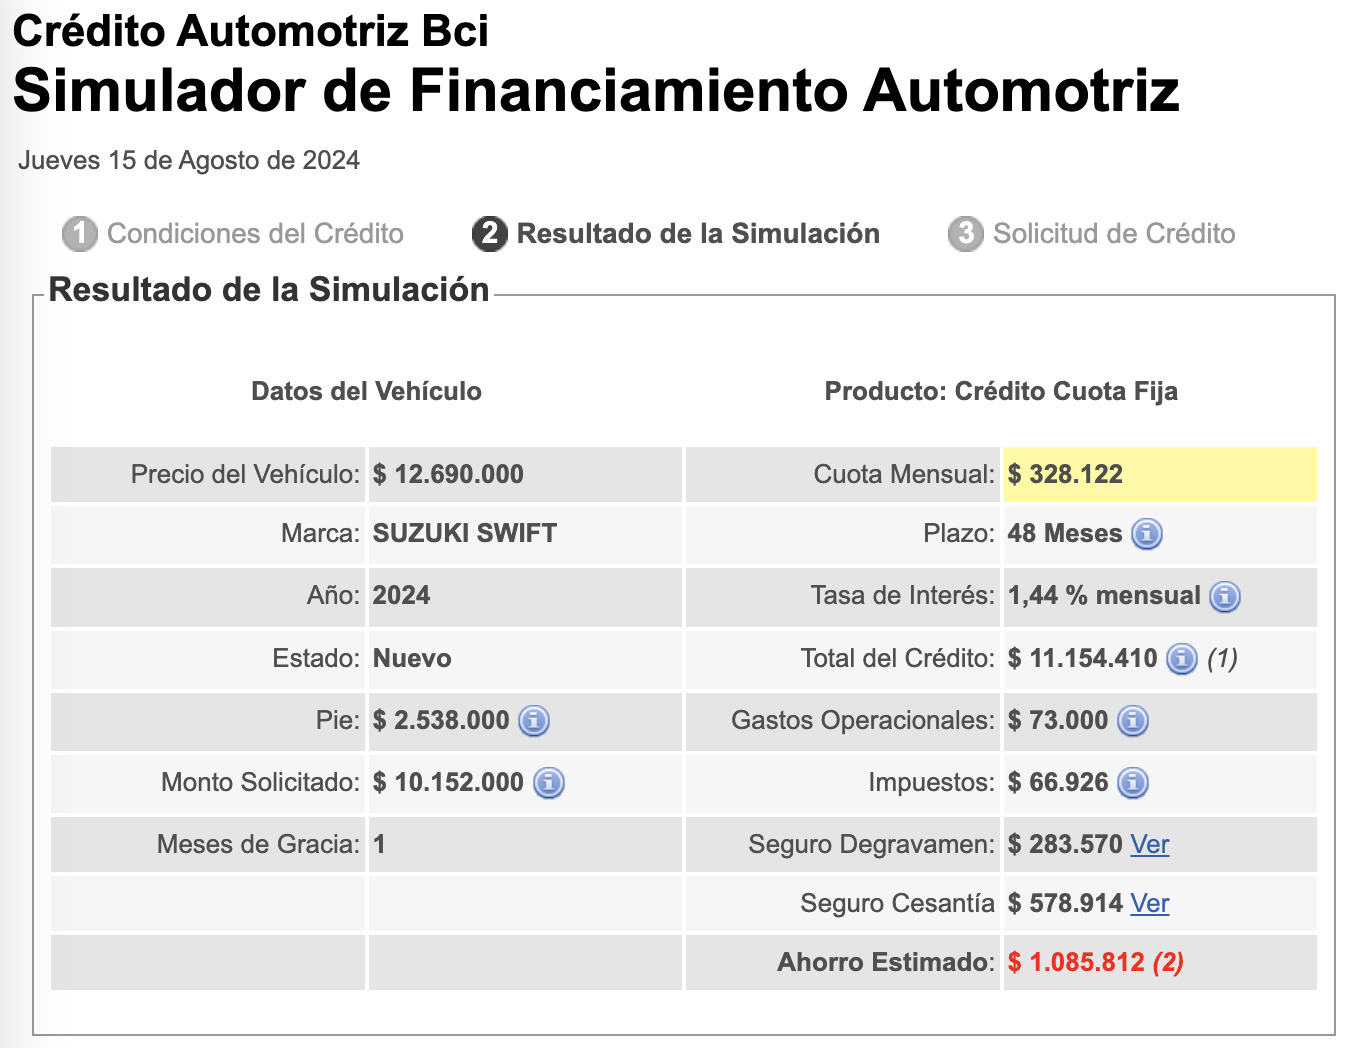Click the SUZUKI SWIFT brand cell
1346x1048 pixels.
464,533
